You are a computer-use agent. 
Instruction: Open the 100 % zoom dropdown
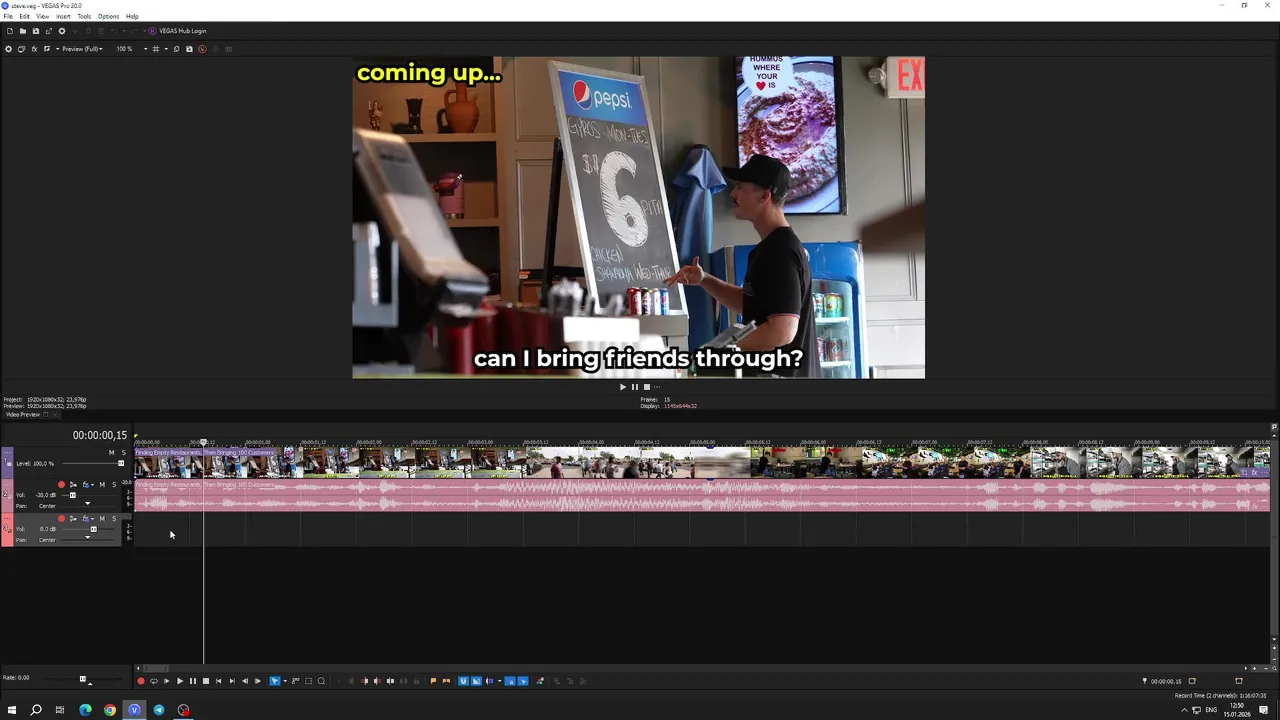145,49
